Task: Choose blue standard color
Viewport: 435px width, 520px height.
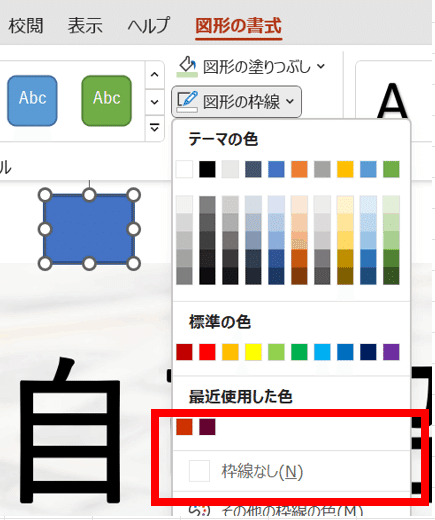Action: pos(345,352)
